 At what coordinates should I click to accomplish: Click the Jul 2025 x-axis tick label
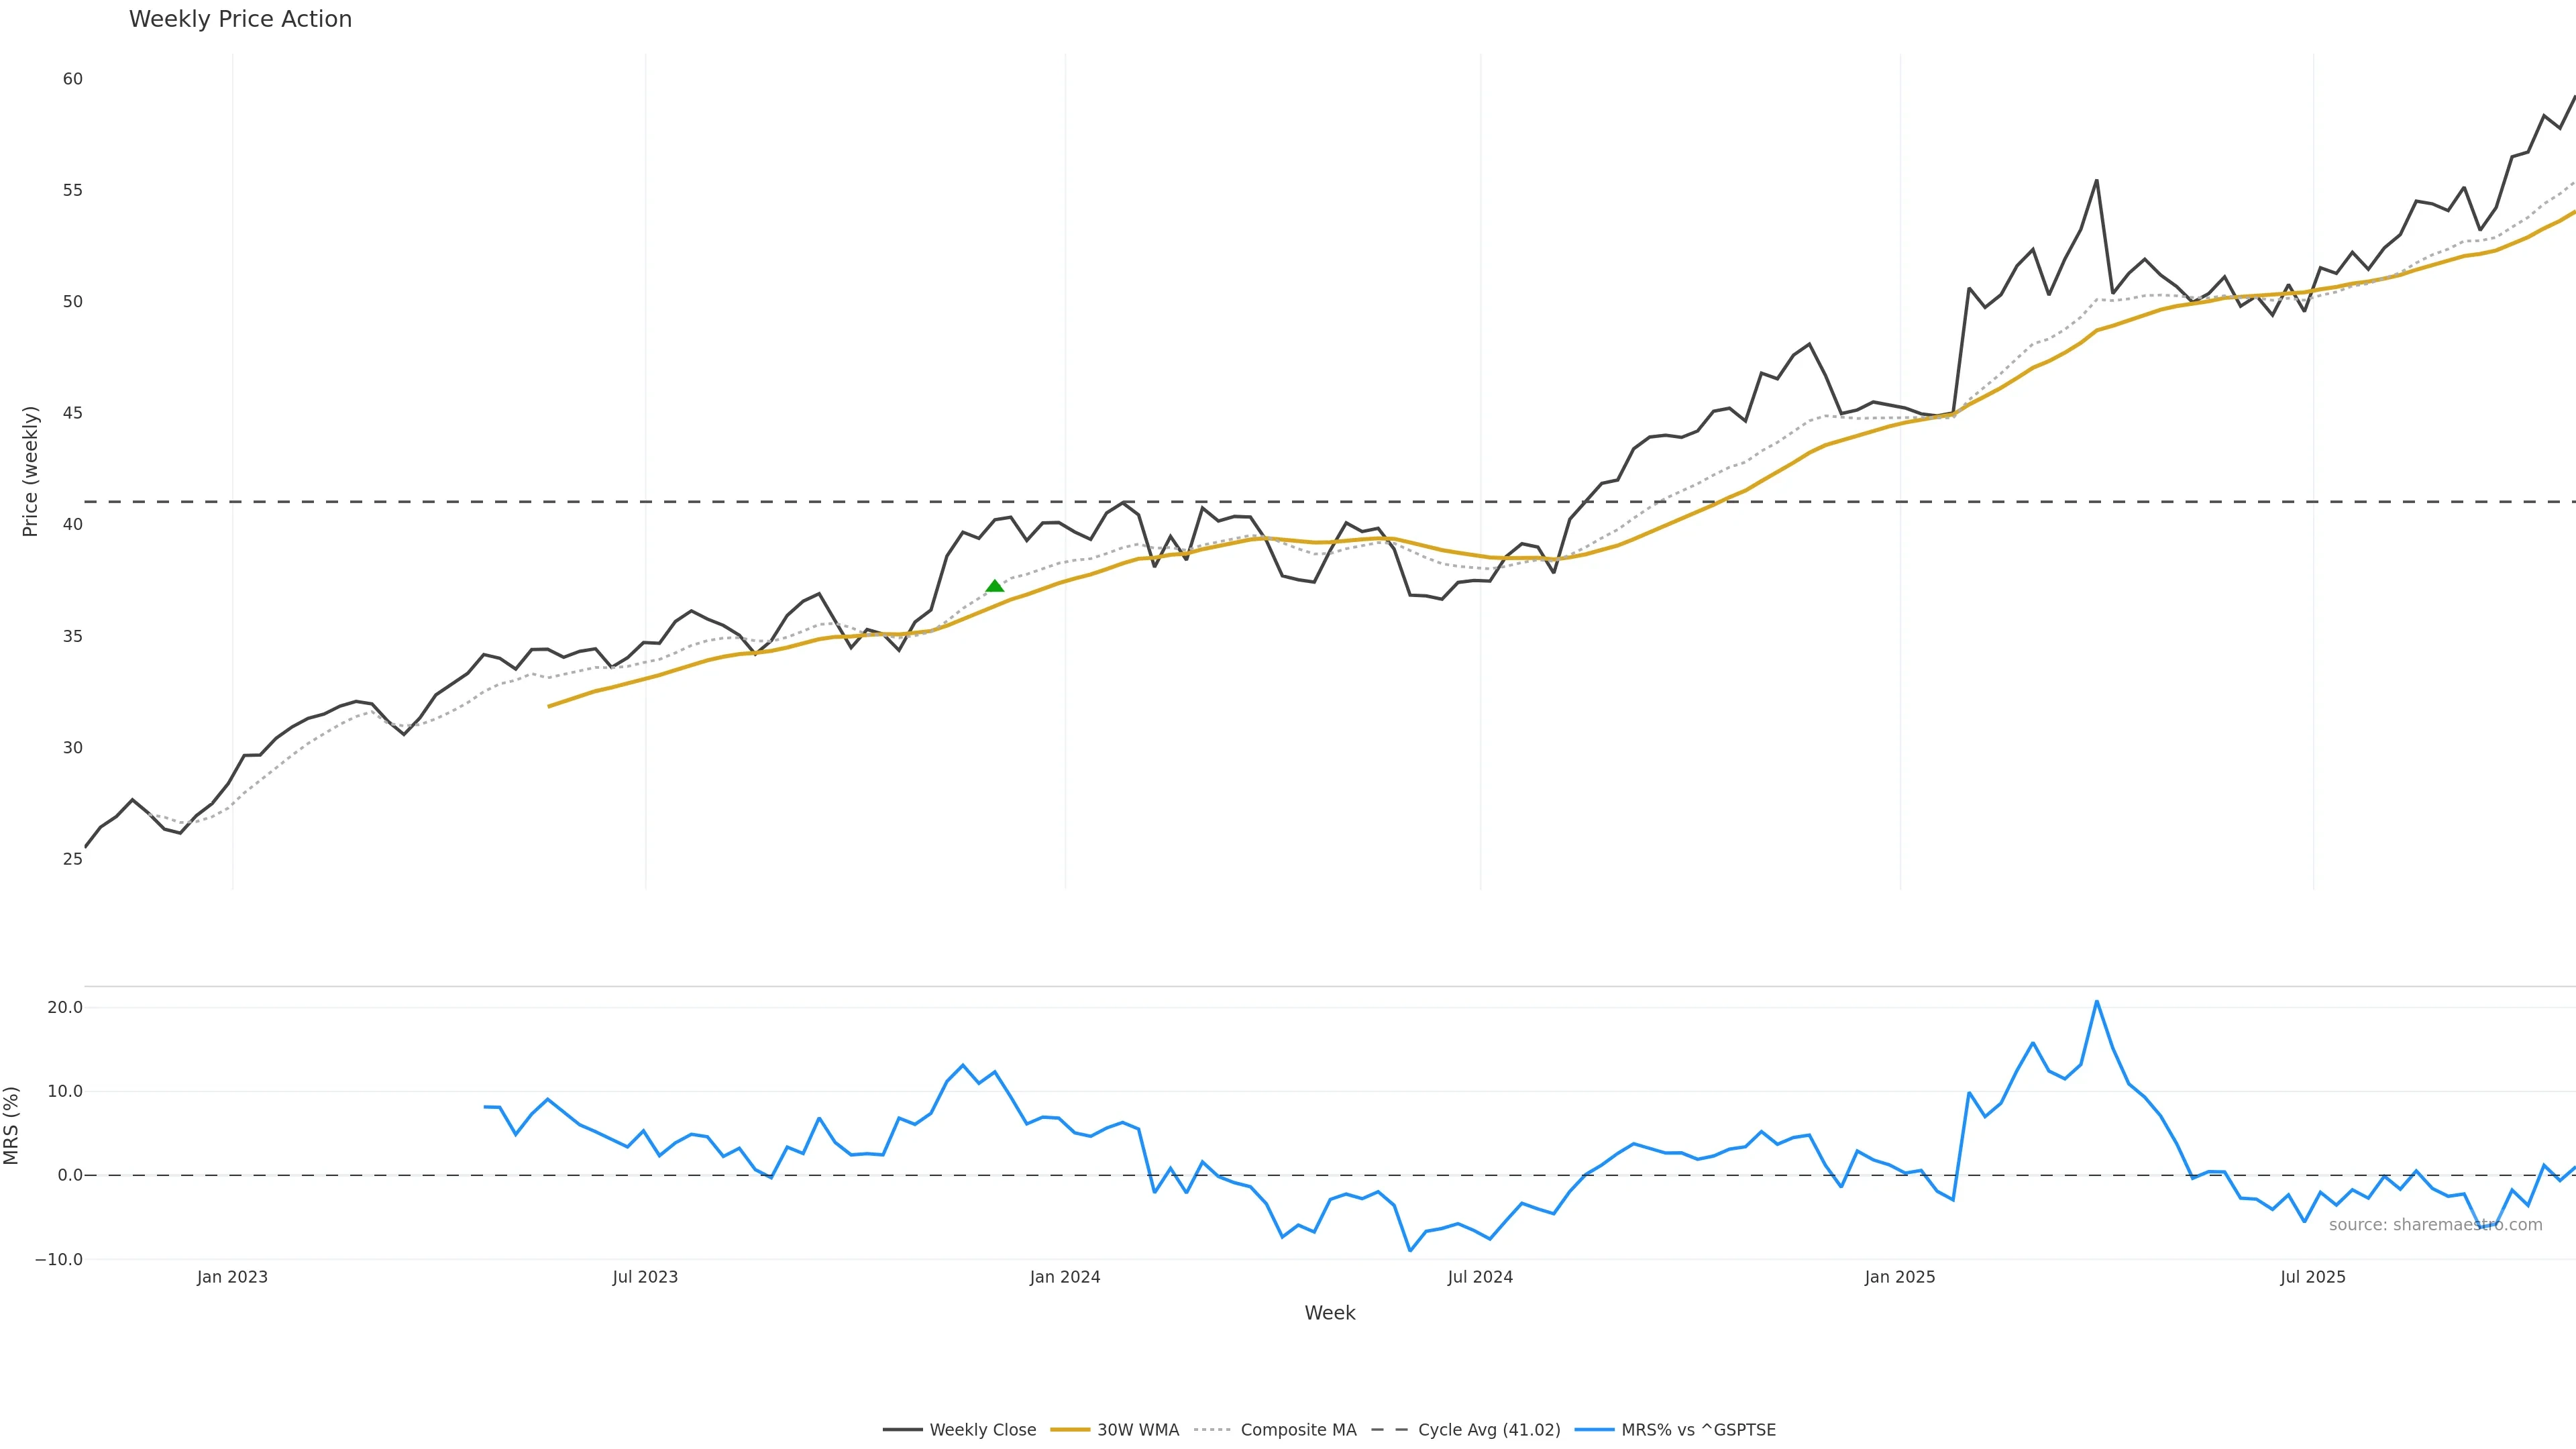tap(2312, 1277)
